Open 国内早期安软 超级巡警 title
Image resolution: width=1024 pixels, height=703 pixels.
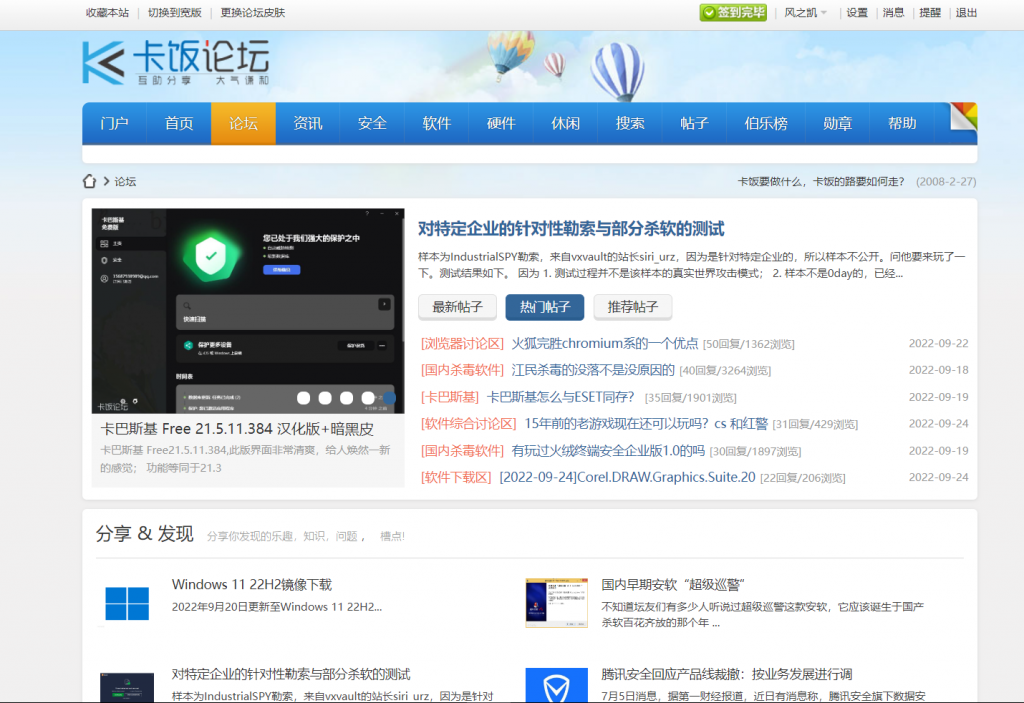pos(673,585)
